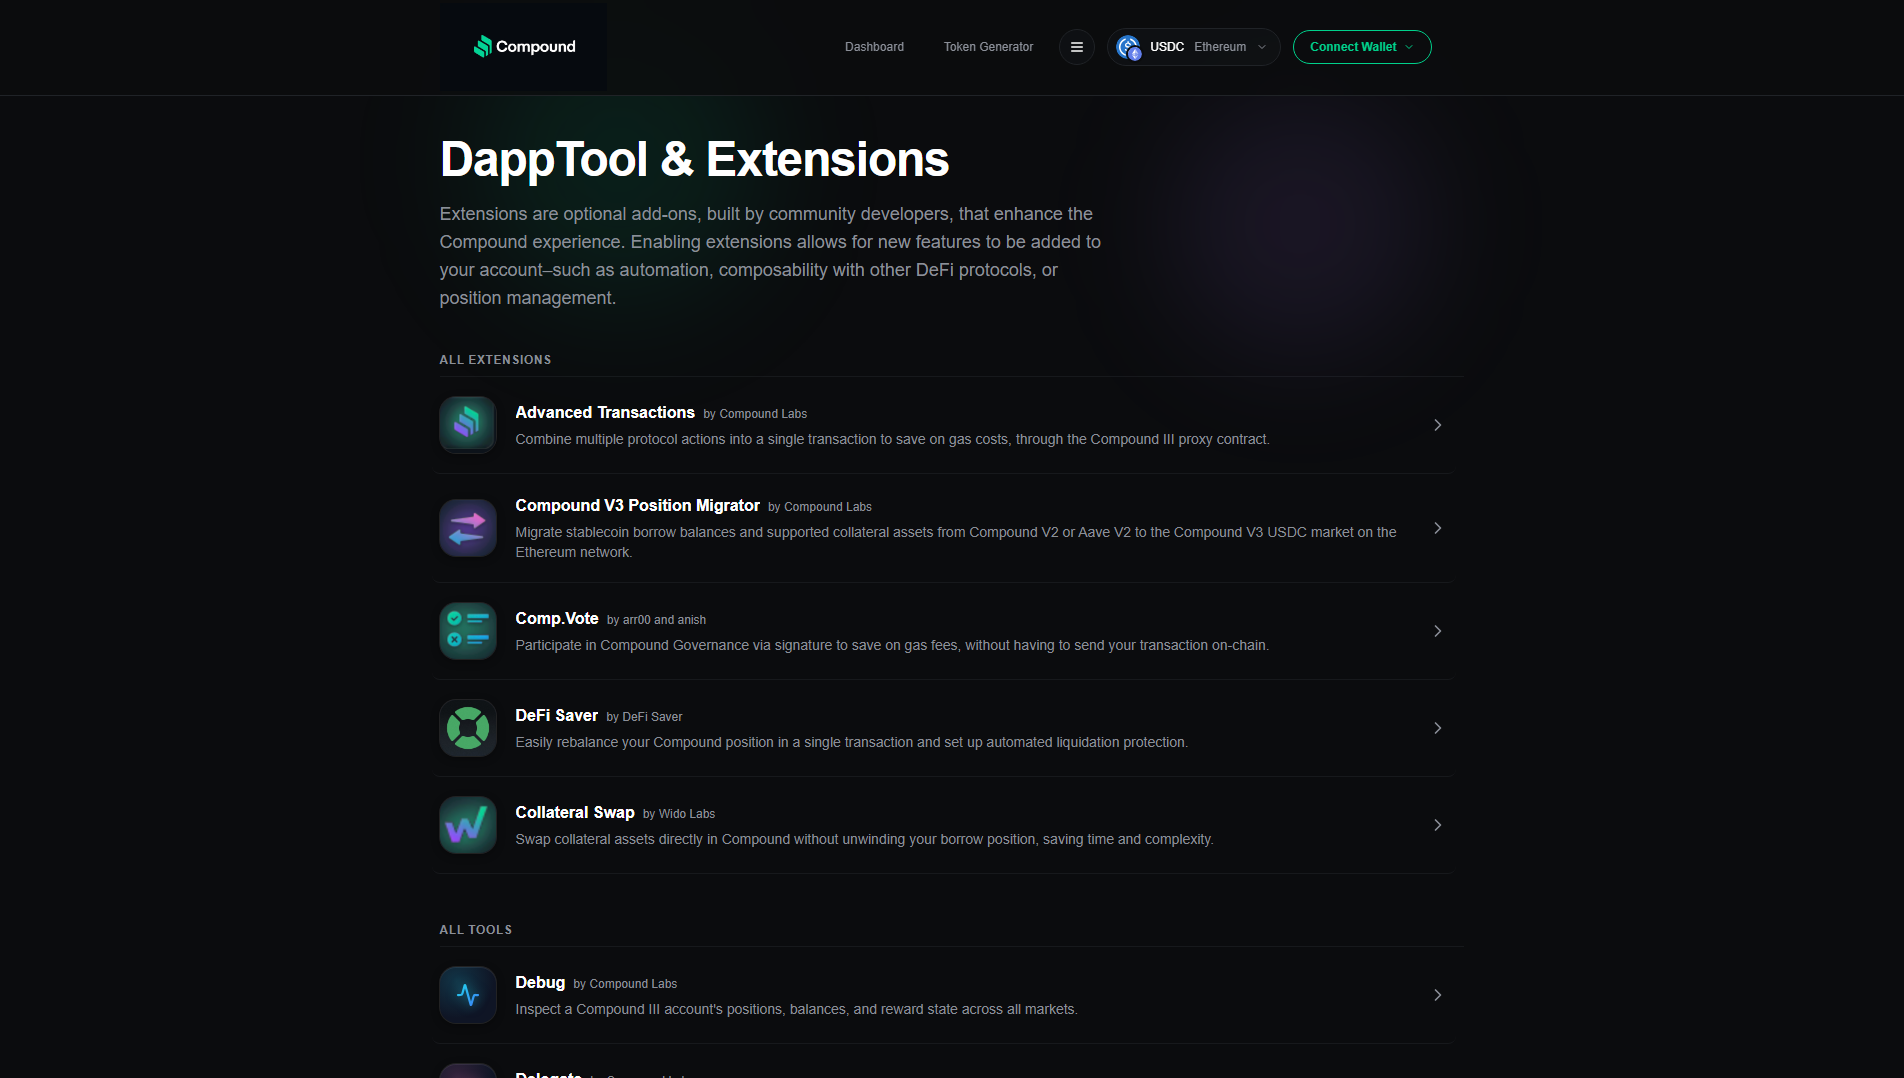Go to Token Generator
The height and width of the screenshot is (1078, 1904).
click(988, 47)
